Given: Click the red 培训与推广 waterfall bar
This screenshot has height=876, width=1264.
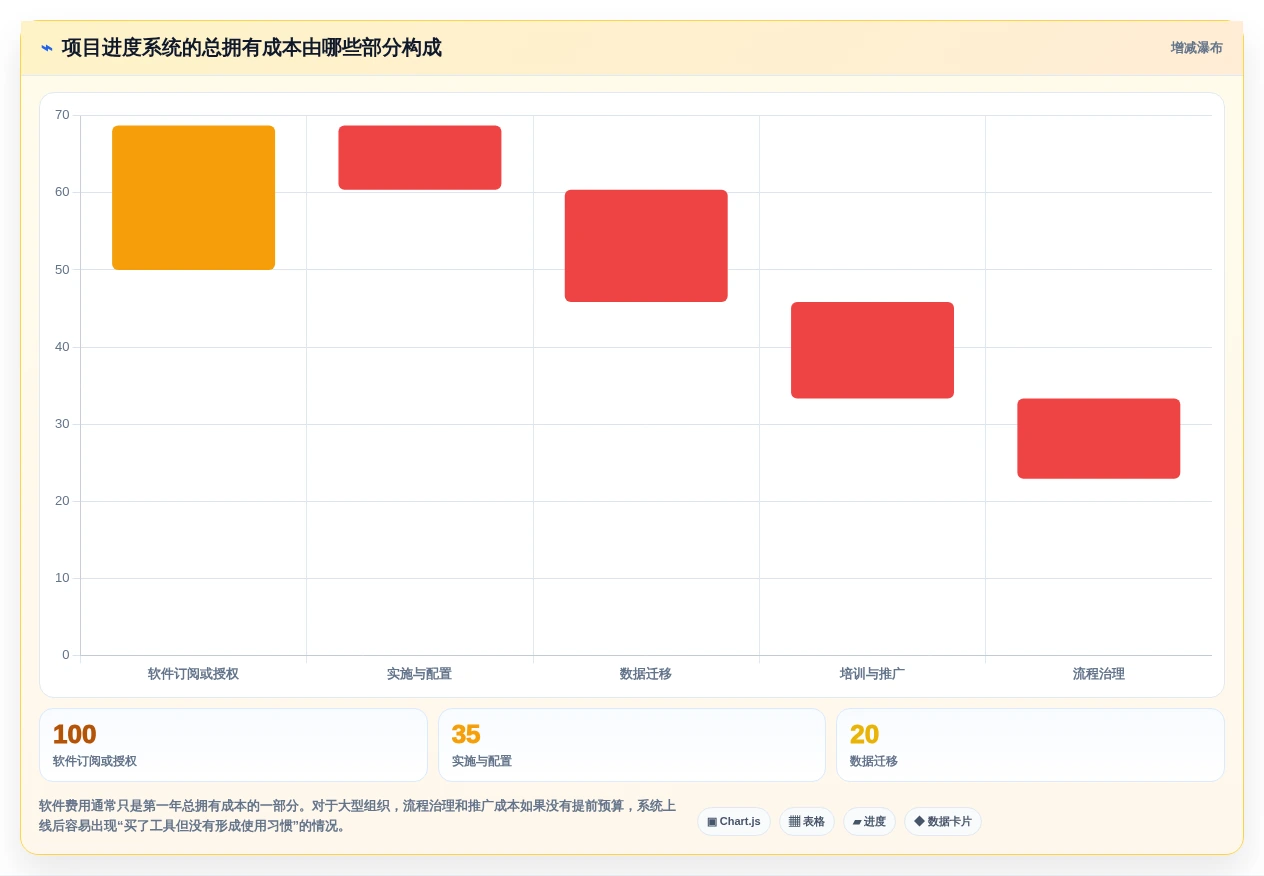Looking at the screenshot, I should click(x=872, y=350).
